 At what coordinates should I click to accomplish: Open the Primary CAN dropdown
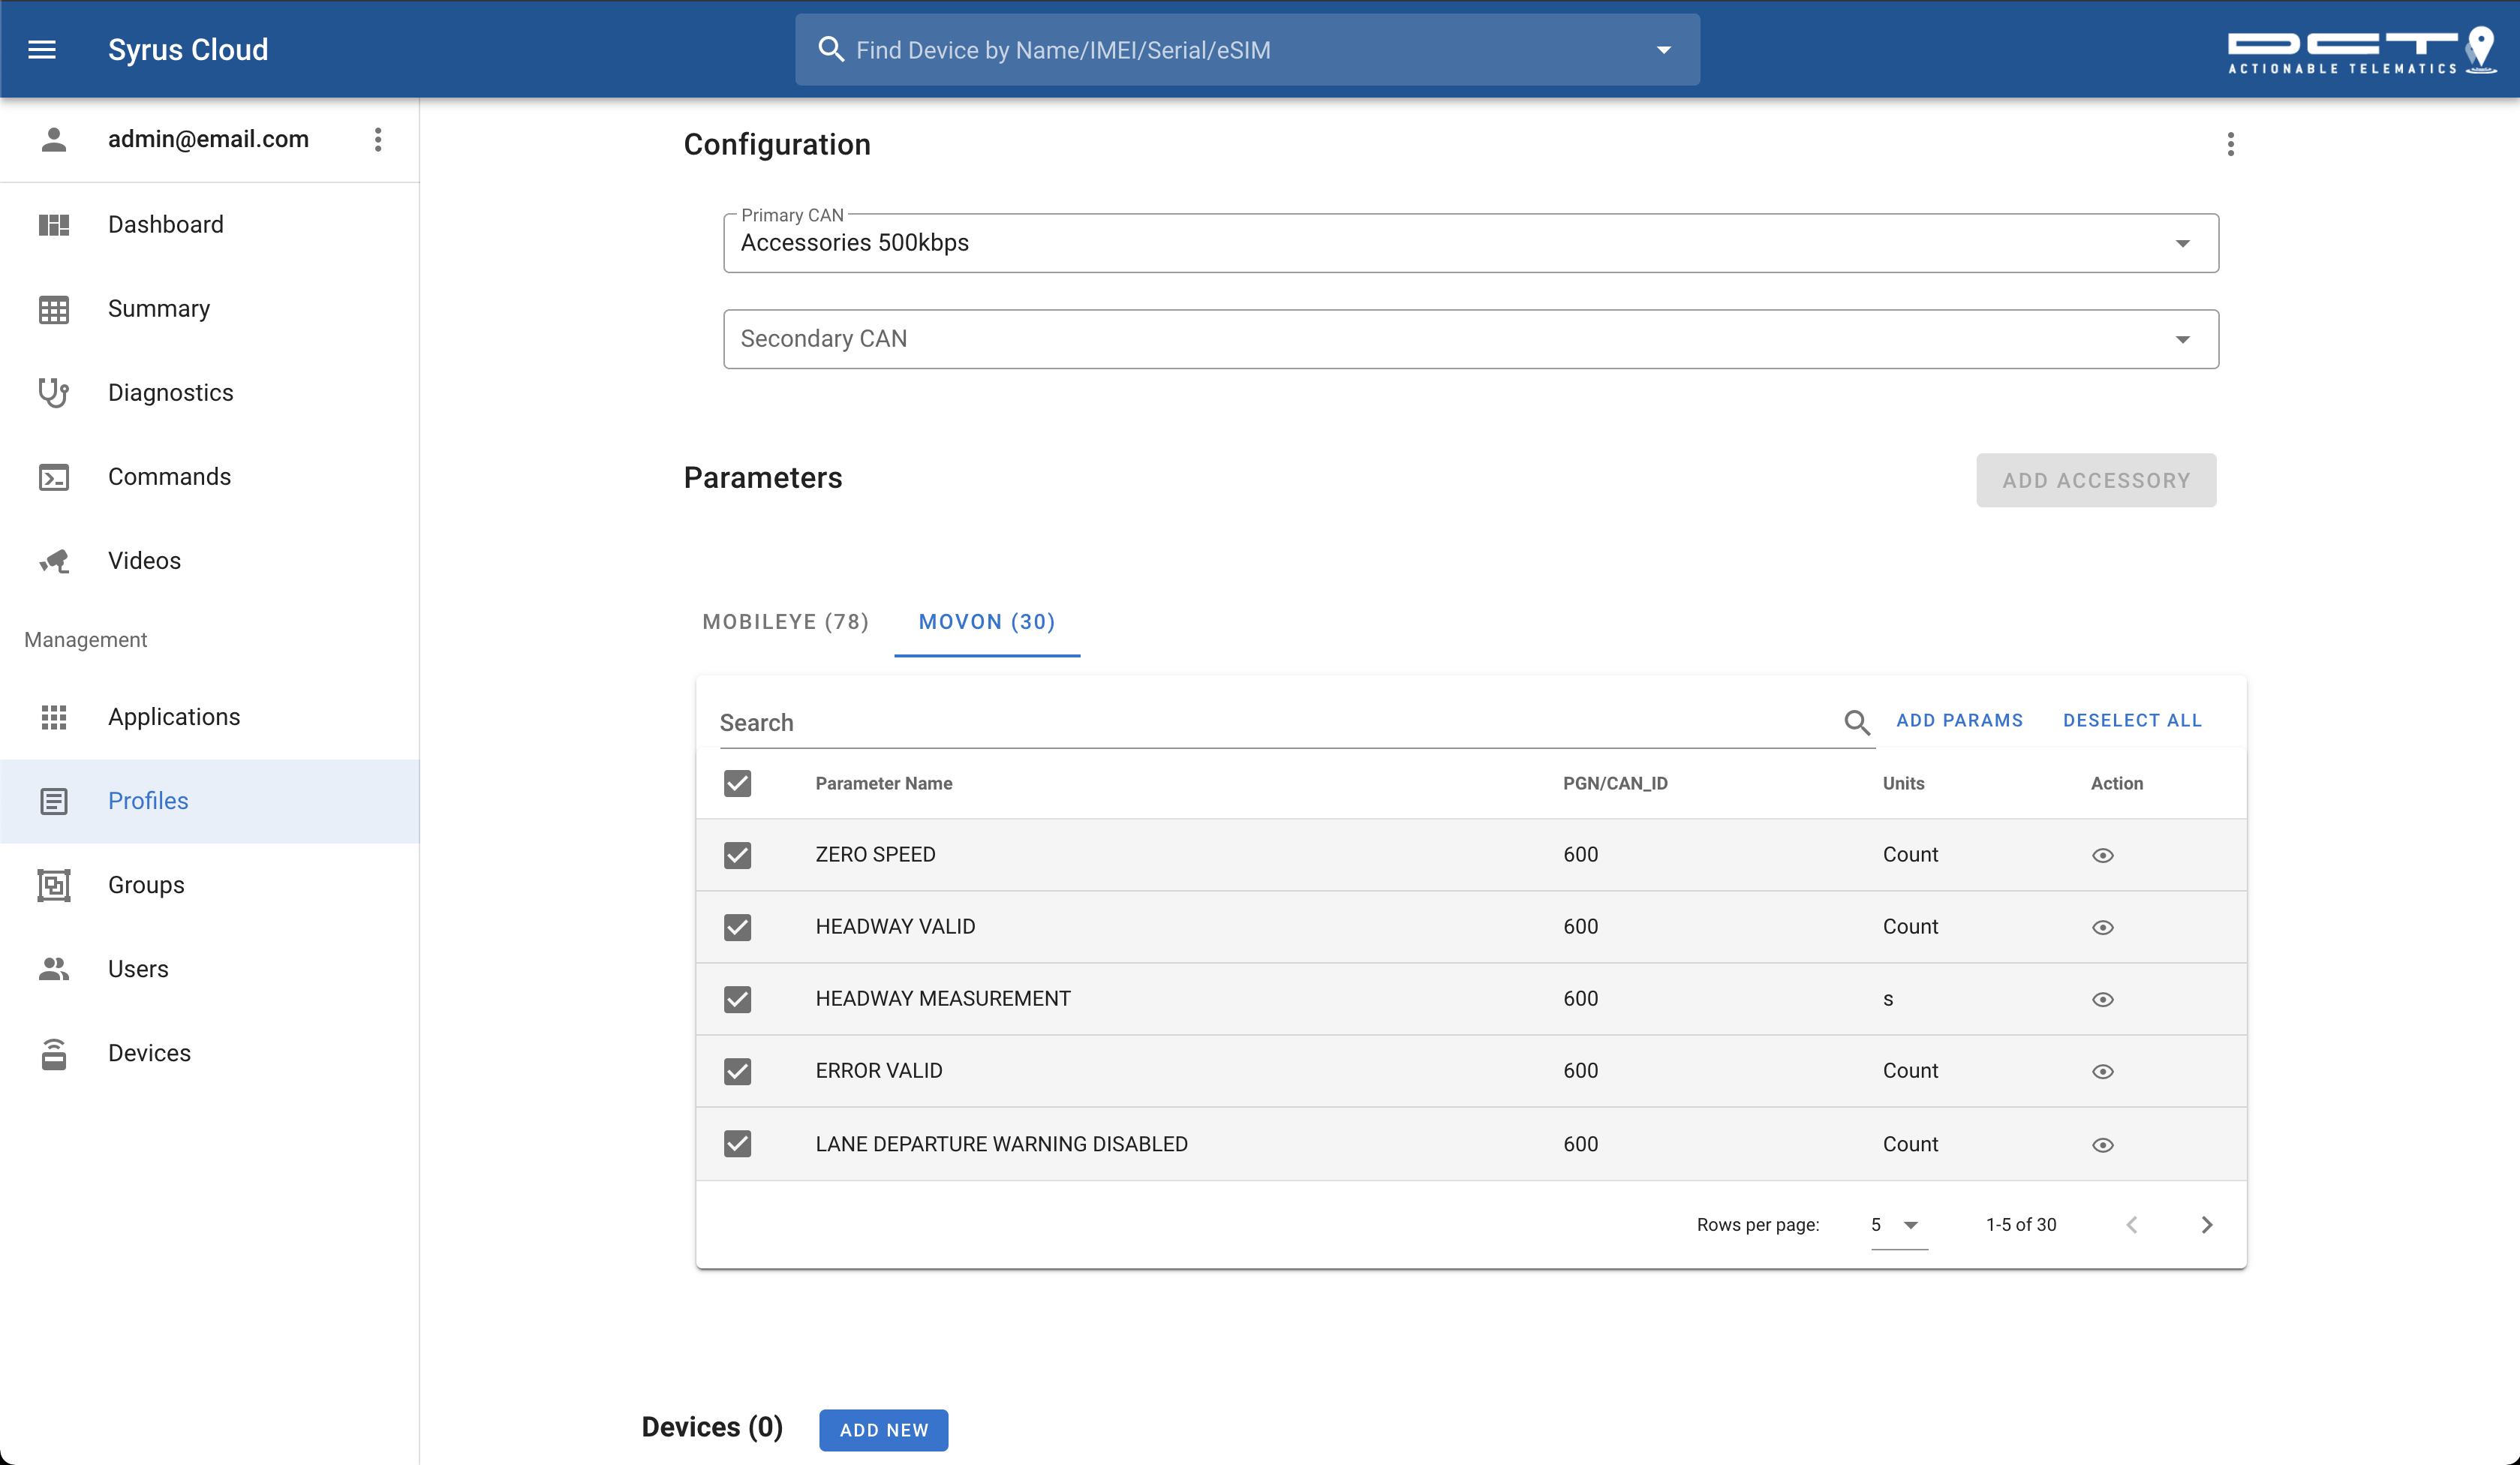click(x=1470, y=243)
